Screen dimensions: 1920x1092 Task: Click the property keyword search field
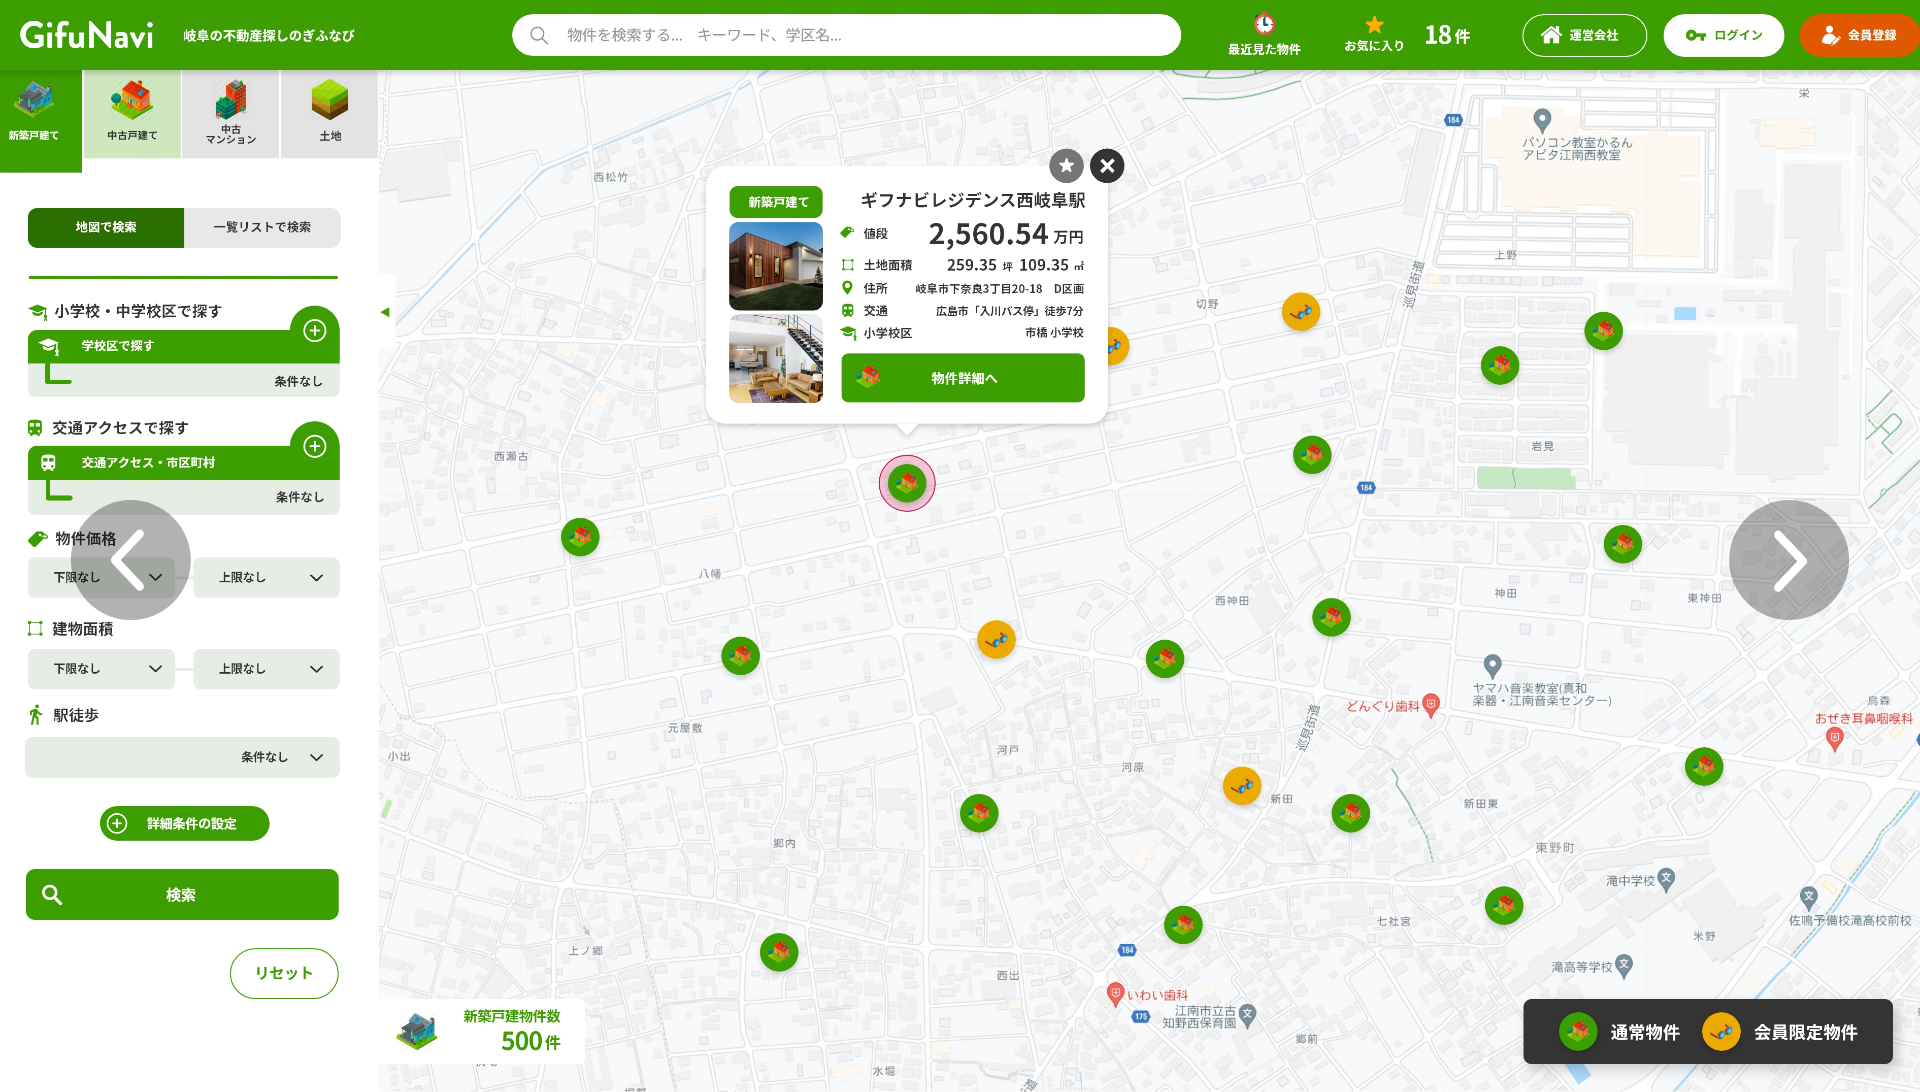click(846, 36)
